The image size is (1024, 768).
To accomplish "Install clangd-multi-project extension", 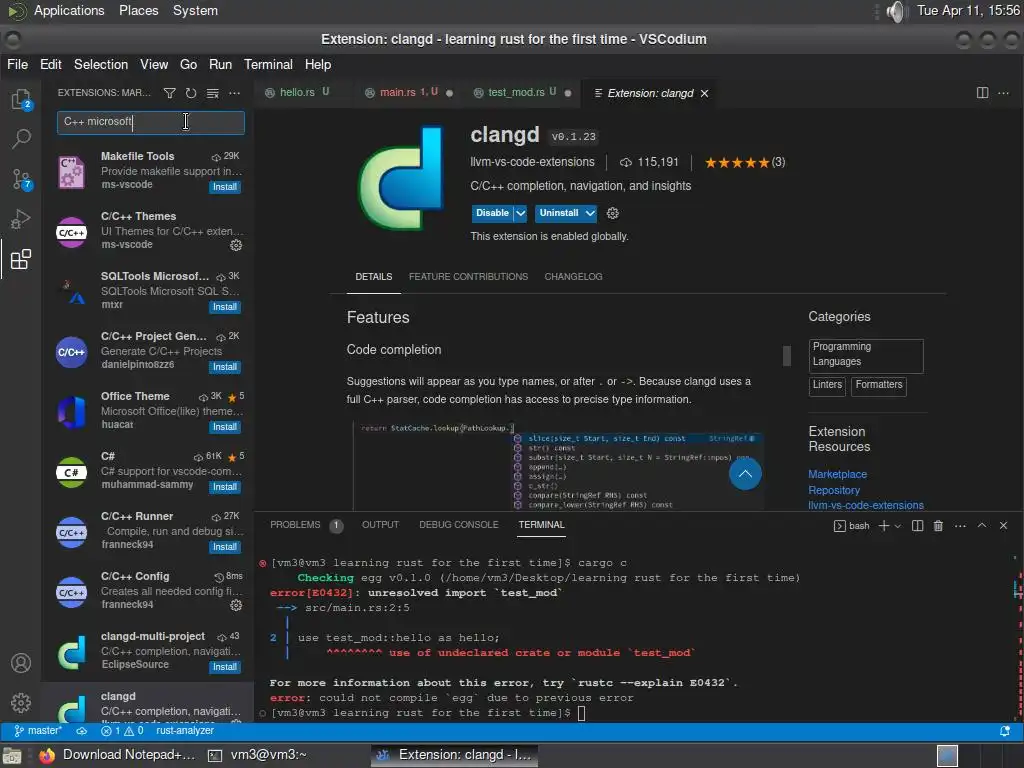I will pyautogui.click(x=225, y=667).
